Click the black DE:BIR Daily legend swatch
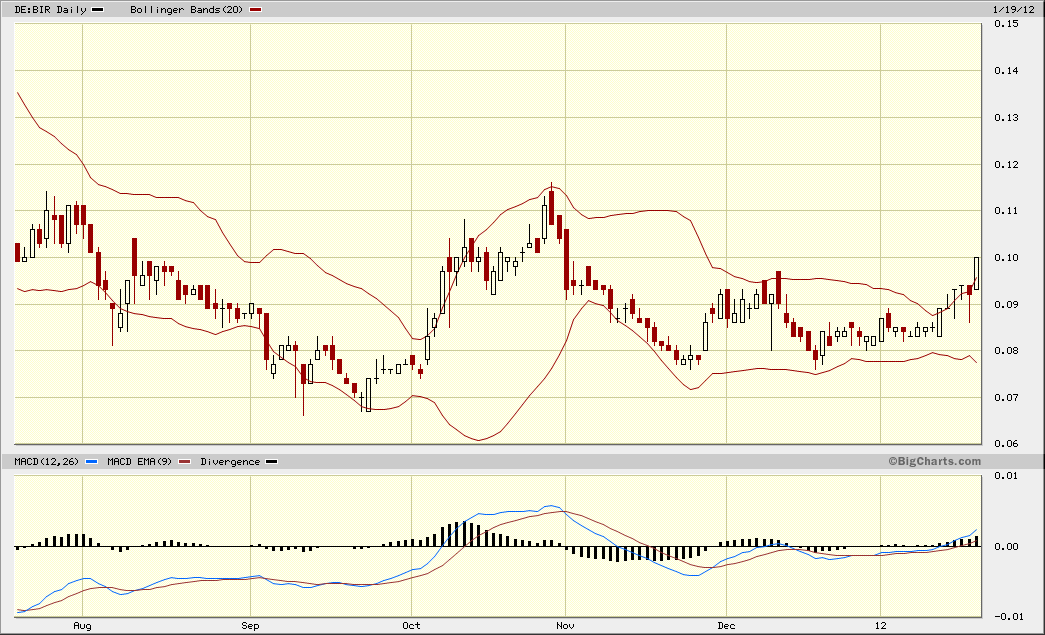Image resolution: width=1045 pixels, height=635 pixels. pyautogui.click(x=97, y=10)
